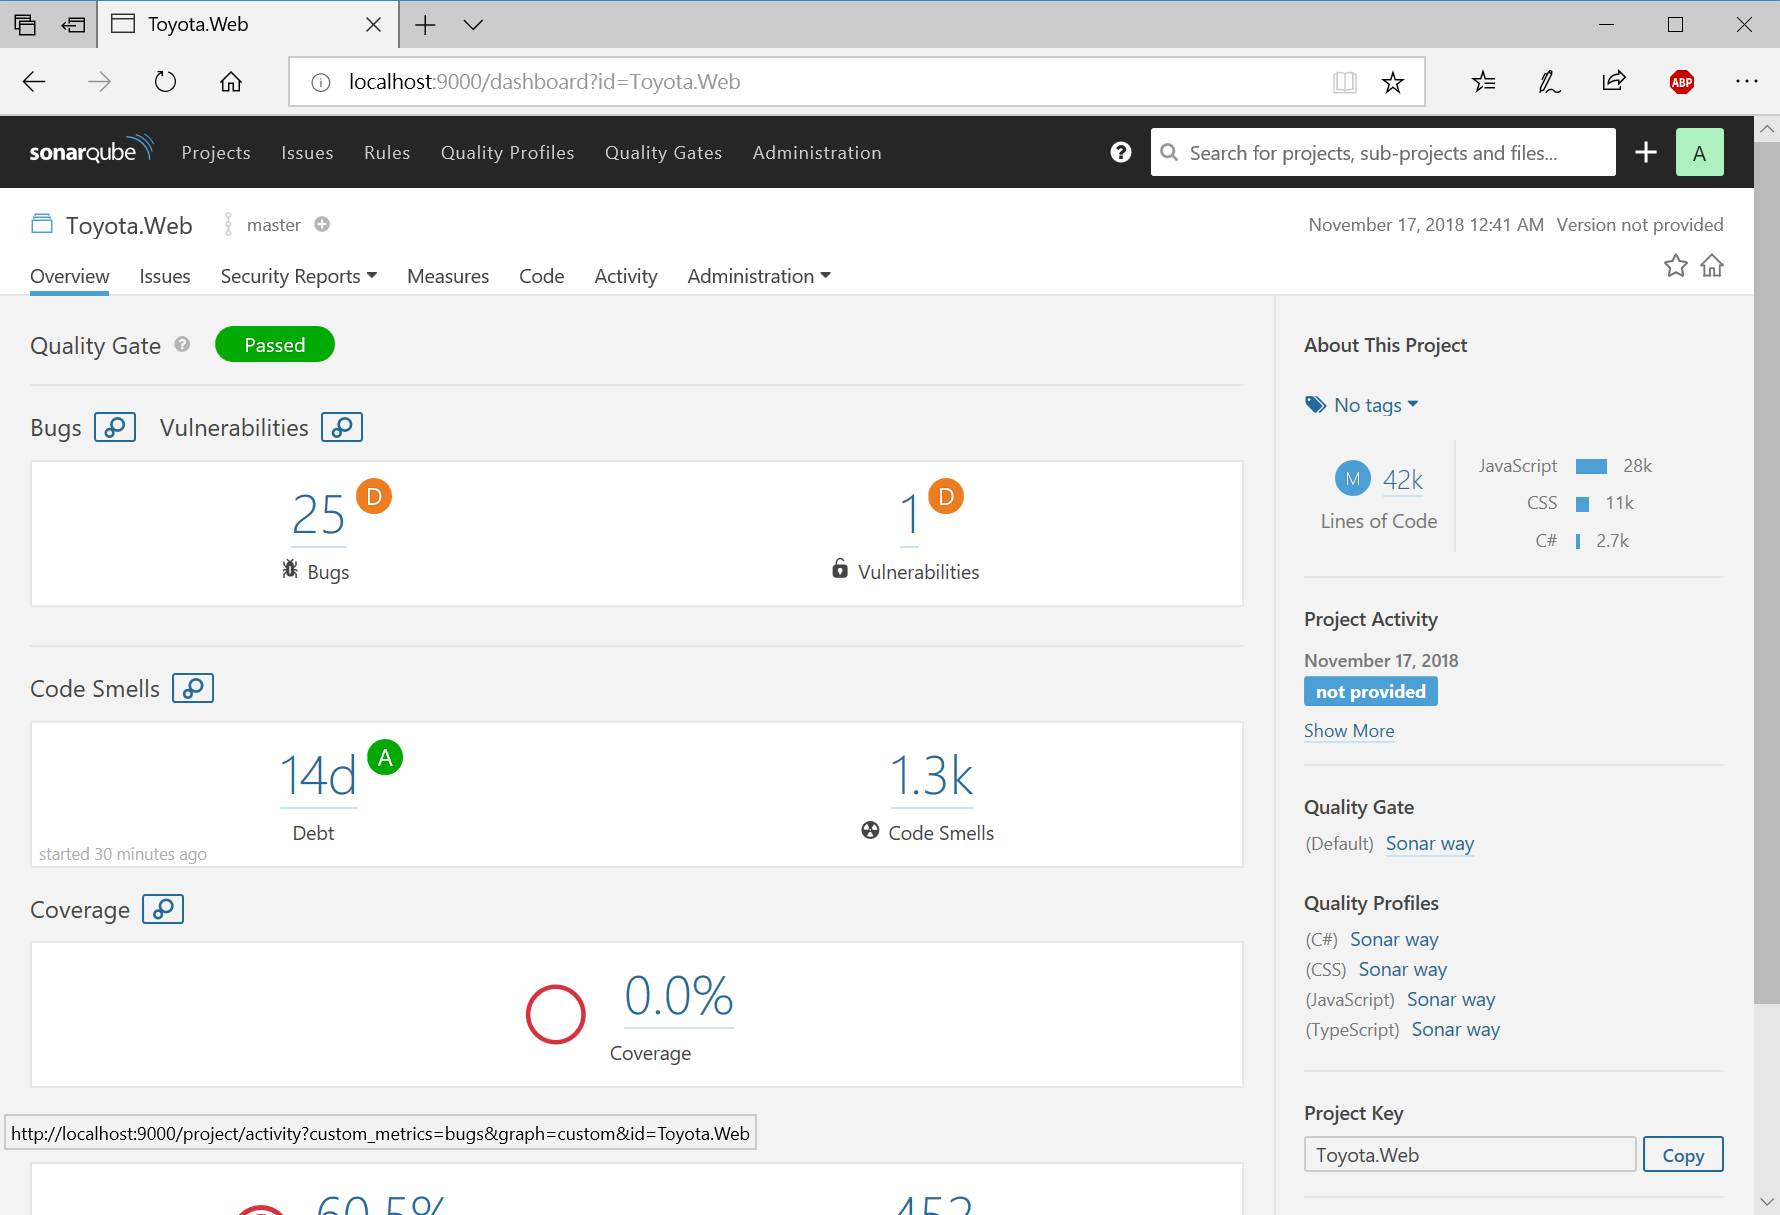
Task: Click the '14d' debt link
Action: click(x=318, y=777)
